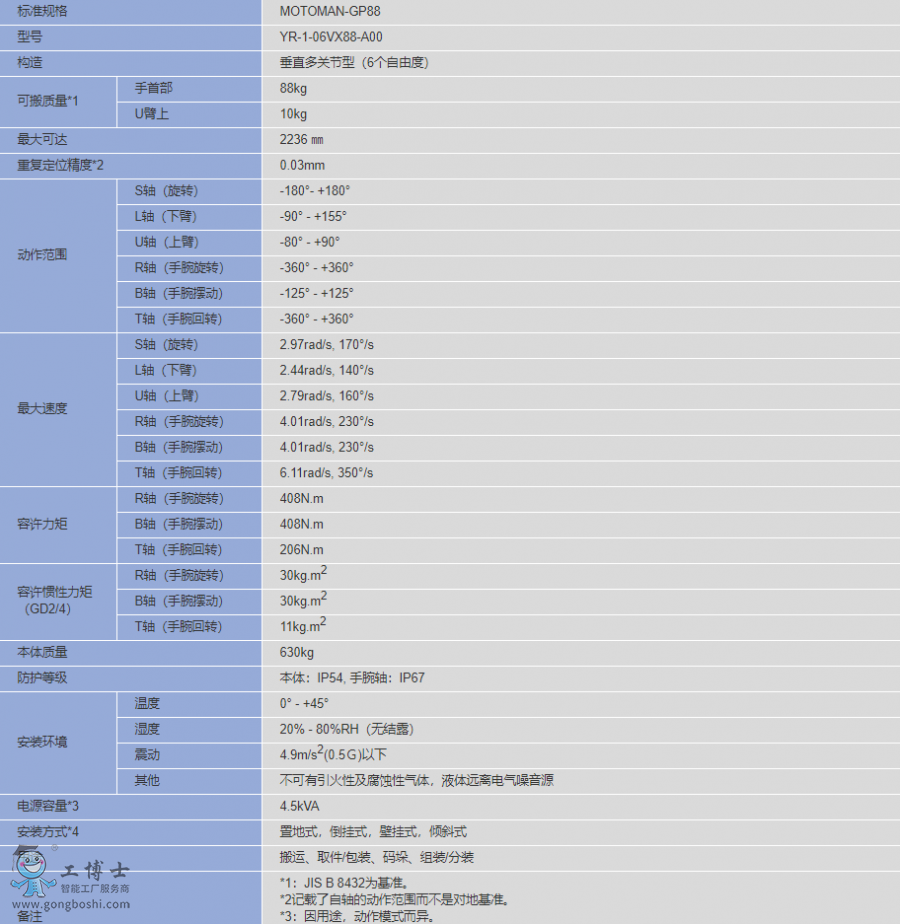Image resolution: width=900 pixels, height=924 pixels.
Task: Click the "动作范围" group label
Action: coord(42,255)
